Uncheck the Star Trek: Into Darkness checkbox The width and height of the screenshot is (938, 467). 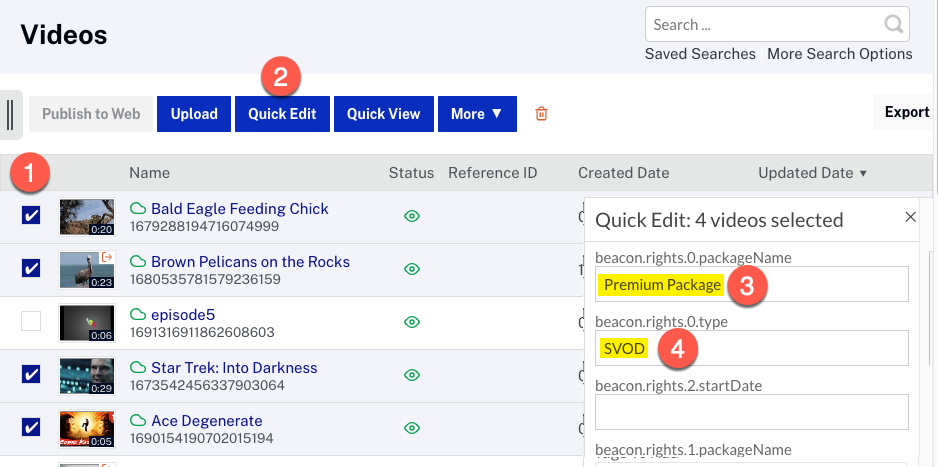click(31, 374)
